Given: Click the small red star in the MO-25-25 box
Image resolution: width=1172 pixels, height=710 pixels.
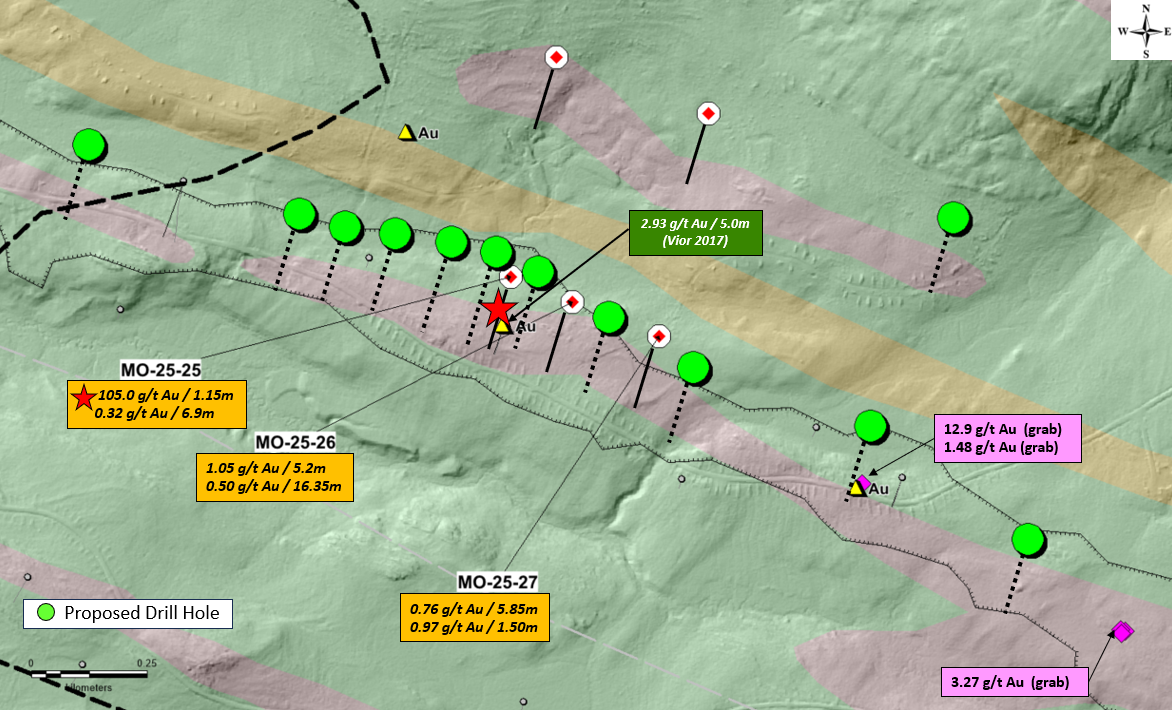Looking at the screenshot, I should (x=83, y=396).
